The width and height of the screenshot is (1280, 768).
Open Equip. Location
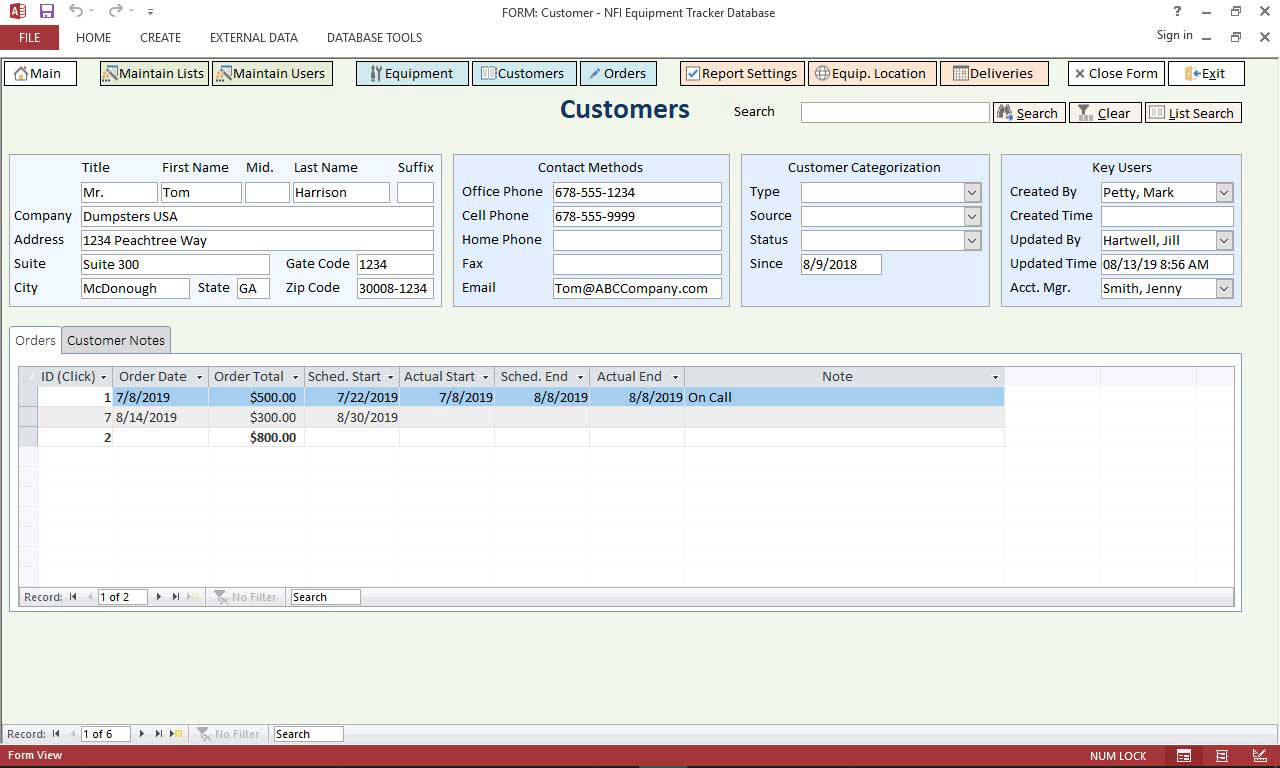(x=872, y=74)
